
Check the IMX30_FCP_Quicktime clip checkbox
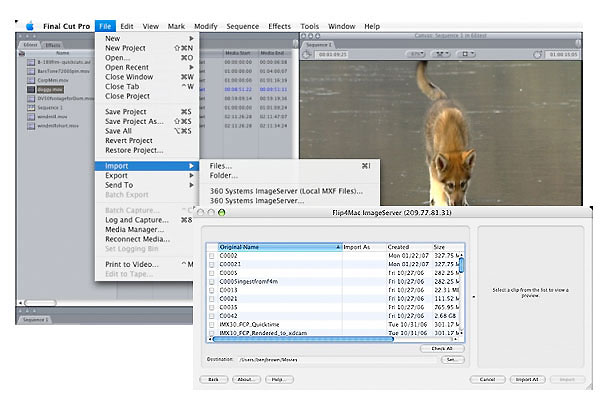212,324
